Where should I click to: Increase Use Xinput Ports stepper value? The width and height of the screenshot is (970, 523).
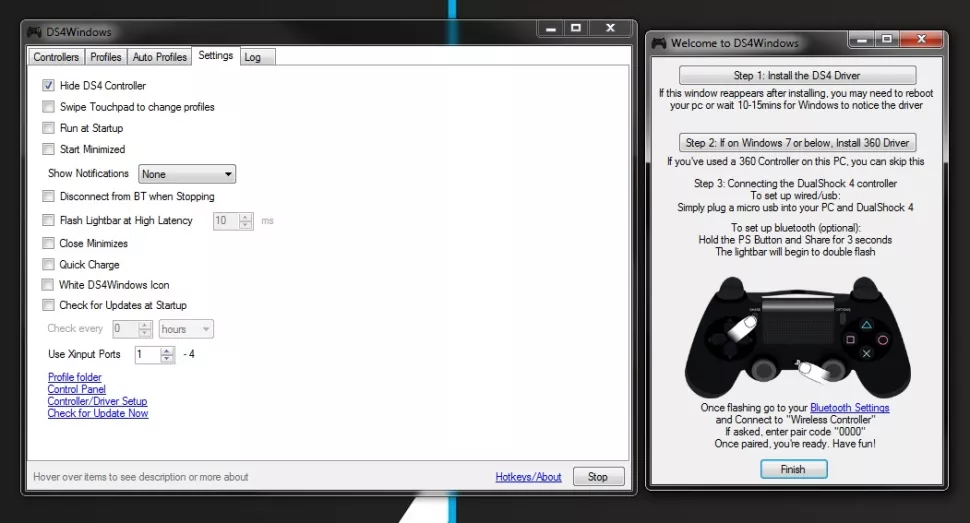pos(169,350)
